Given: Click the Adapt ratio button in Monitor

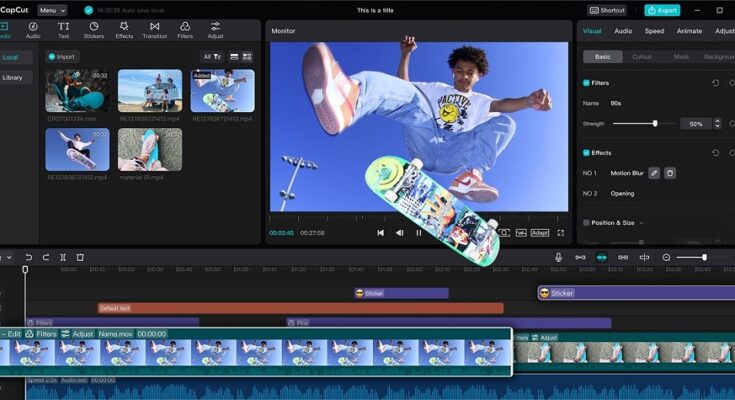Looking at the screenshot, I should coord(540,233).
